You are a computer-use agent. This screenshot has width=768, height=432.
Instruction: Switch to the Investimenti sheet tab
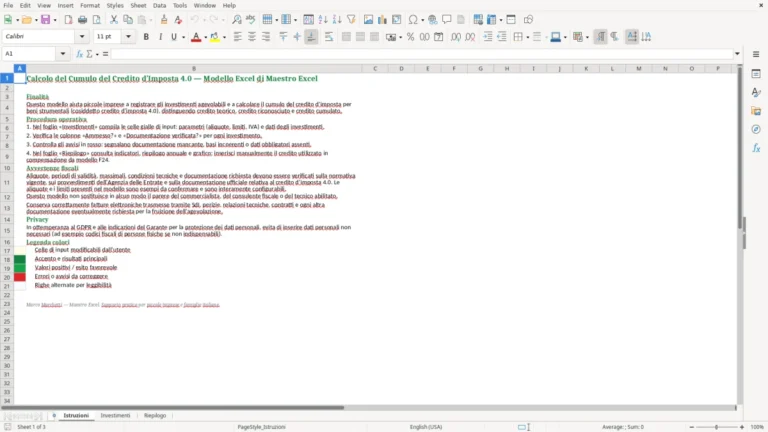115,415
